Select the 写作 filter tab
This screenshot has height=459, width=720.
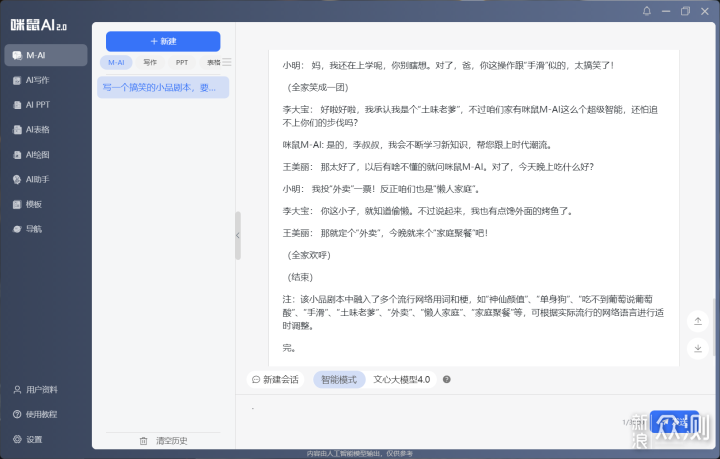[x=150, y=62]
